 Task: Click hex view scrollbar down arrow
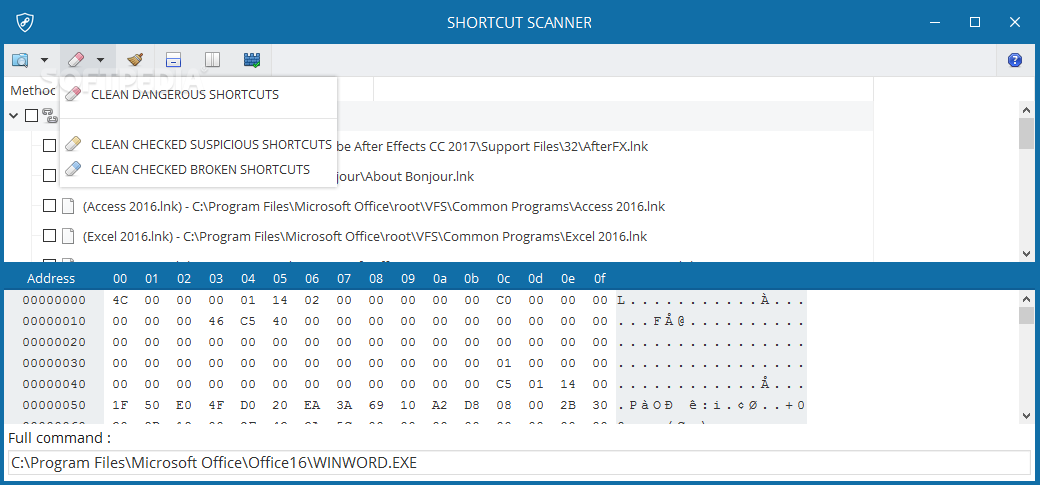click(1026, 415)
